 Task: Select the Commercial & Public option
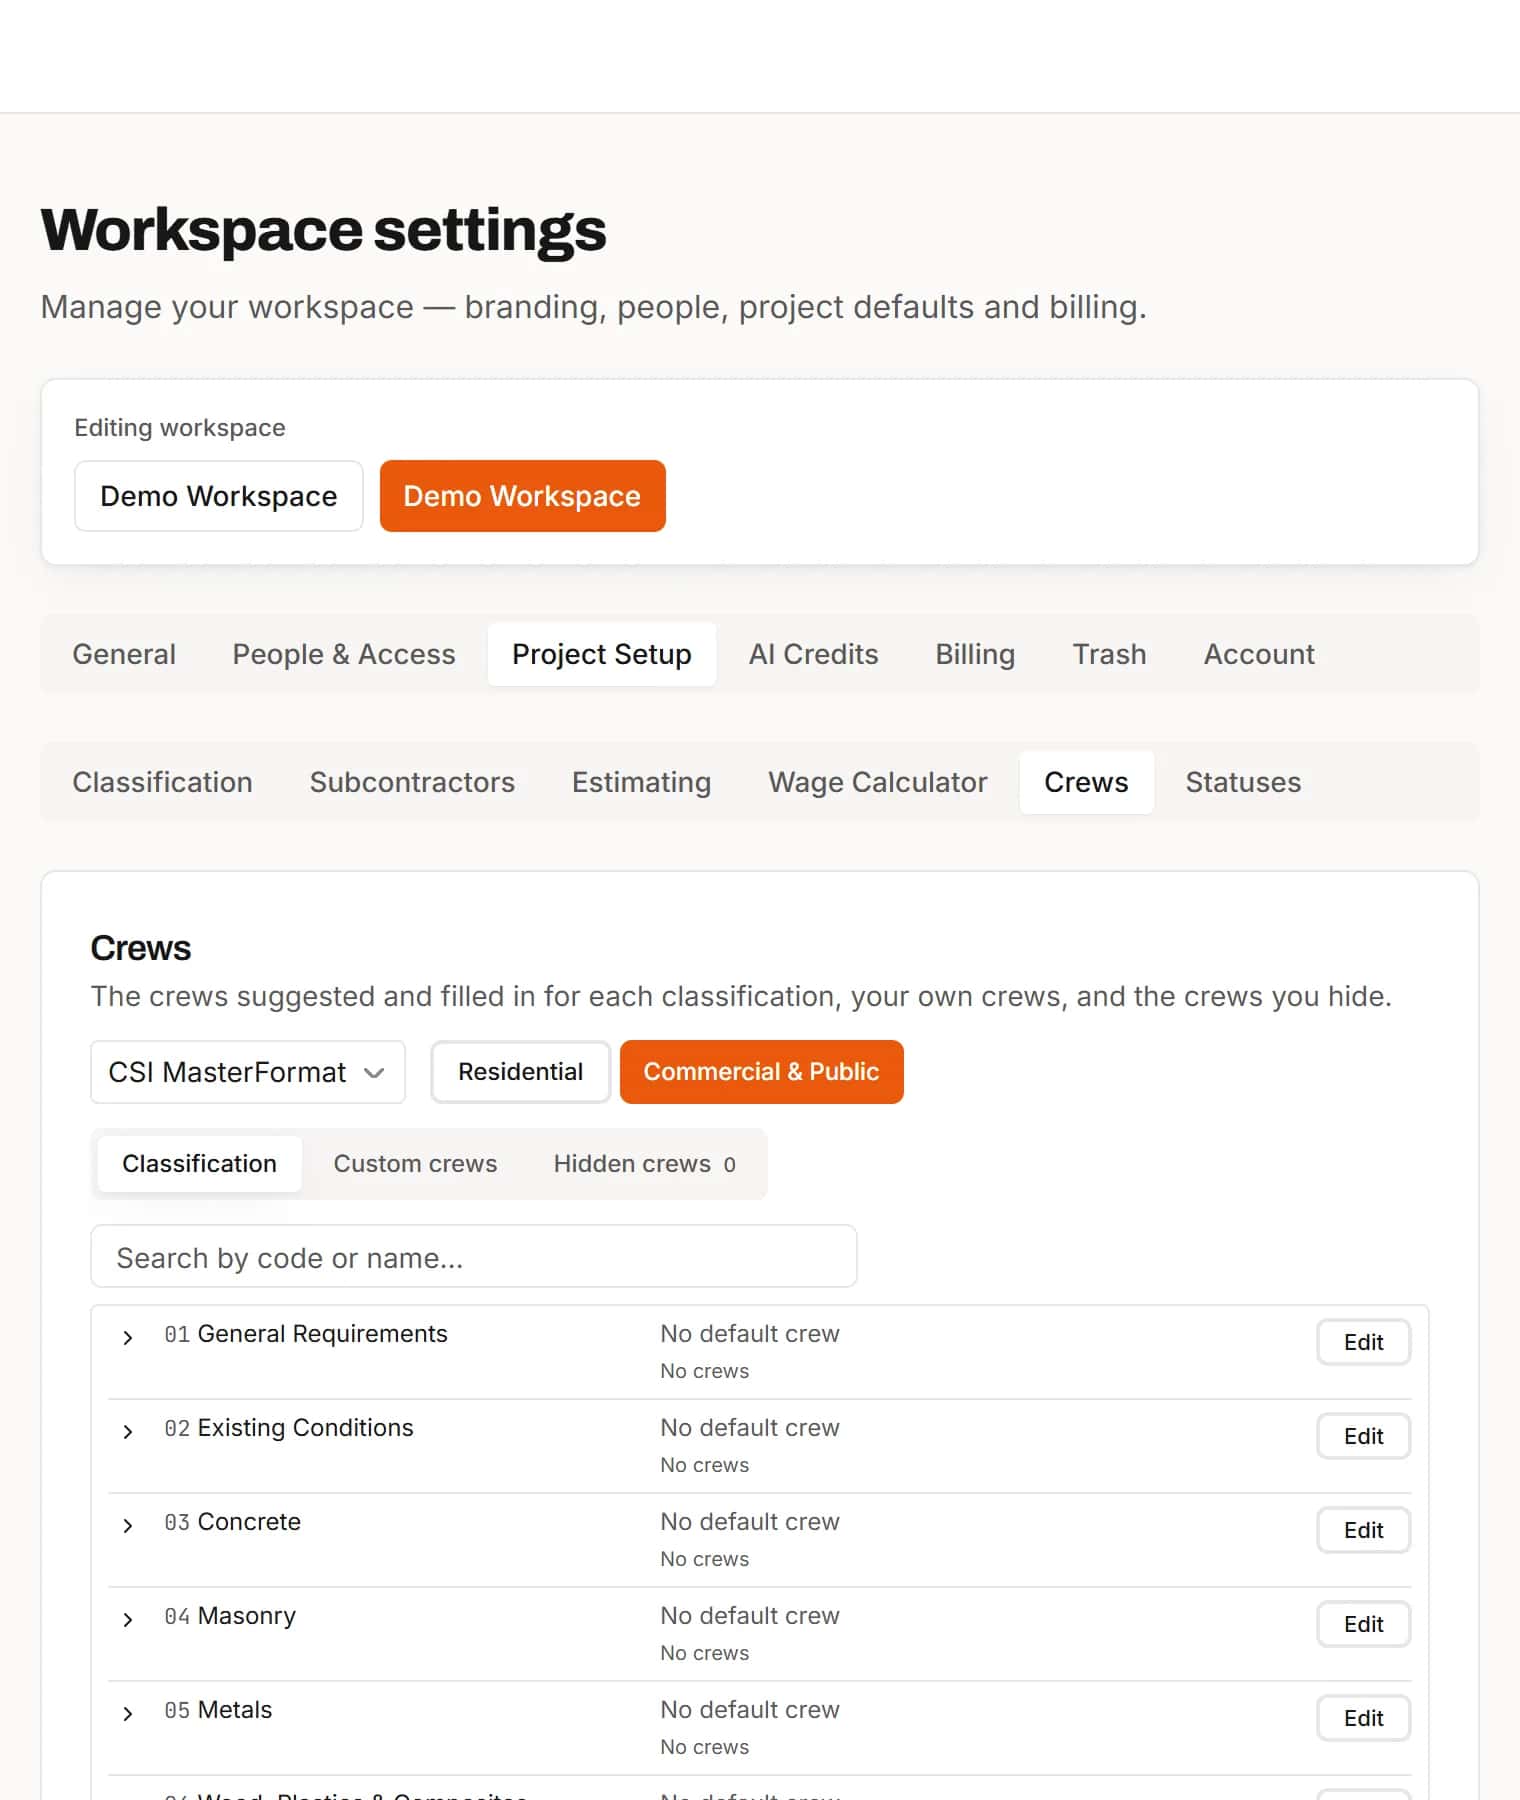(761, 1072)
